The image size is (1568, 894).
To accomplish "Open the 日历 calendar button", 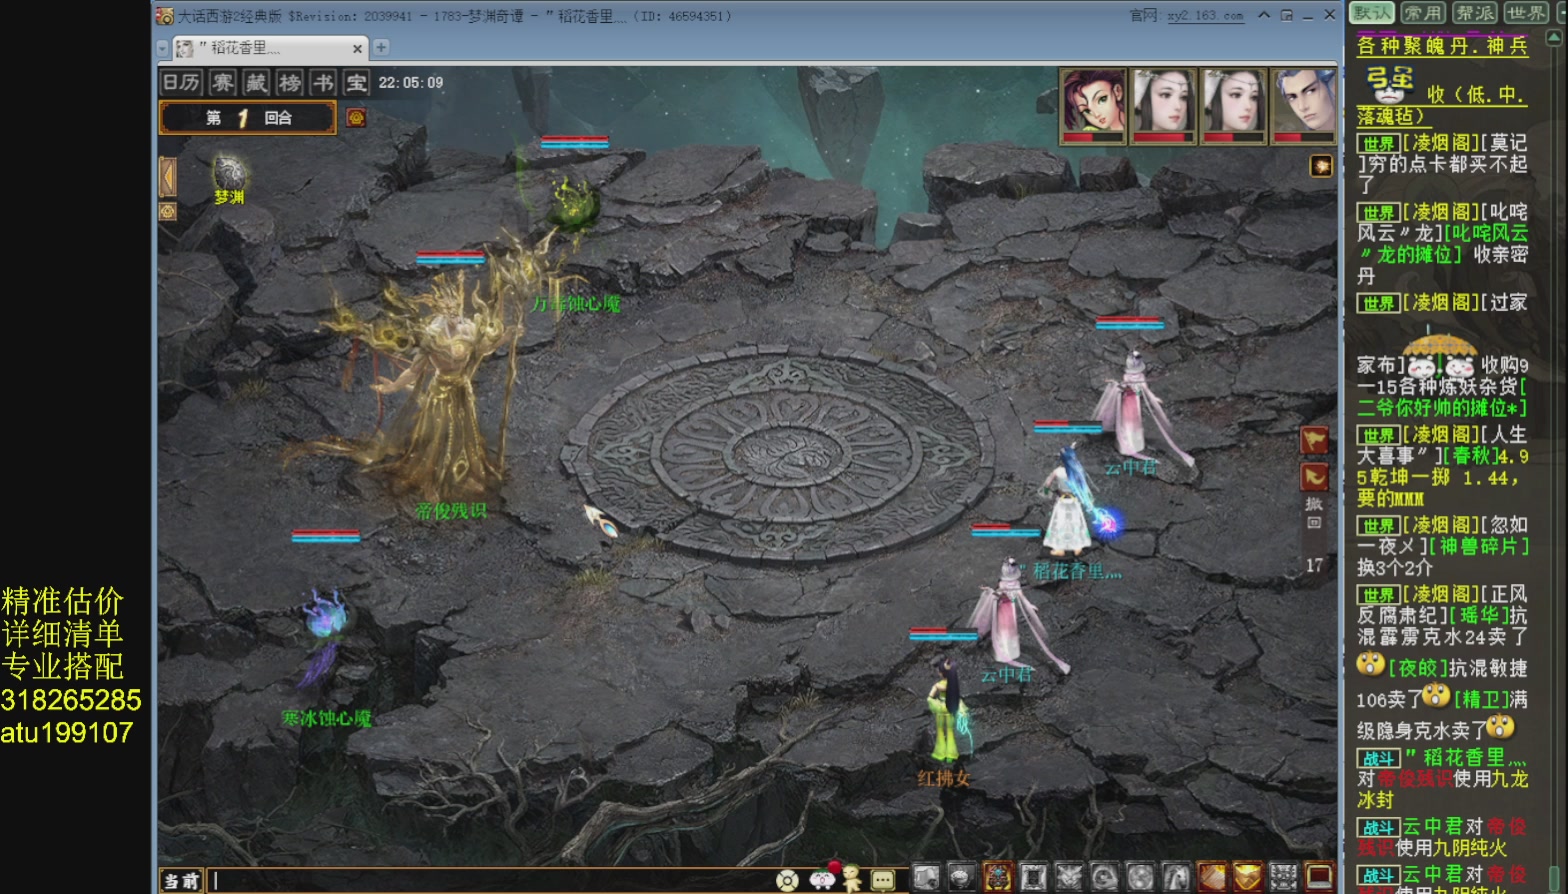I will pos(182,83).
